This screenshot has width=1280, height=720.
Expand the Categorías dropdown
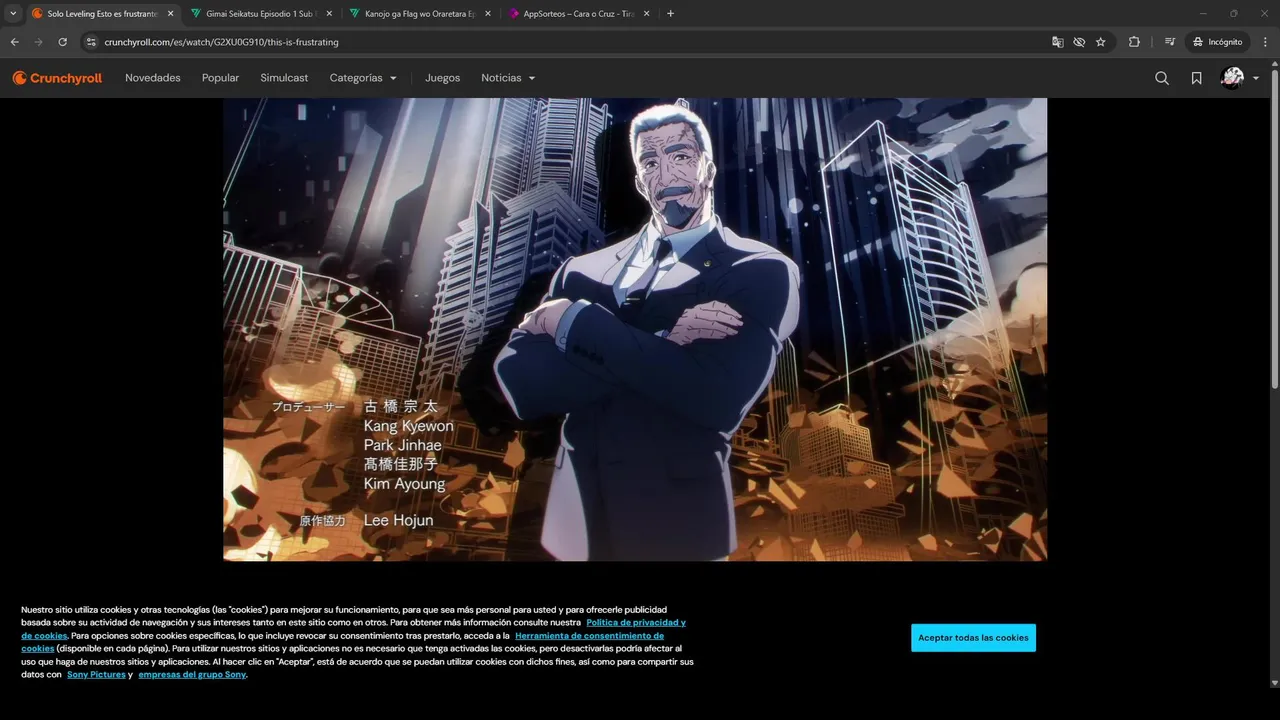pos(363,78)
